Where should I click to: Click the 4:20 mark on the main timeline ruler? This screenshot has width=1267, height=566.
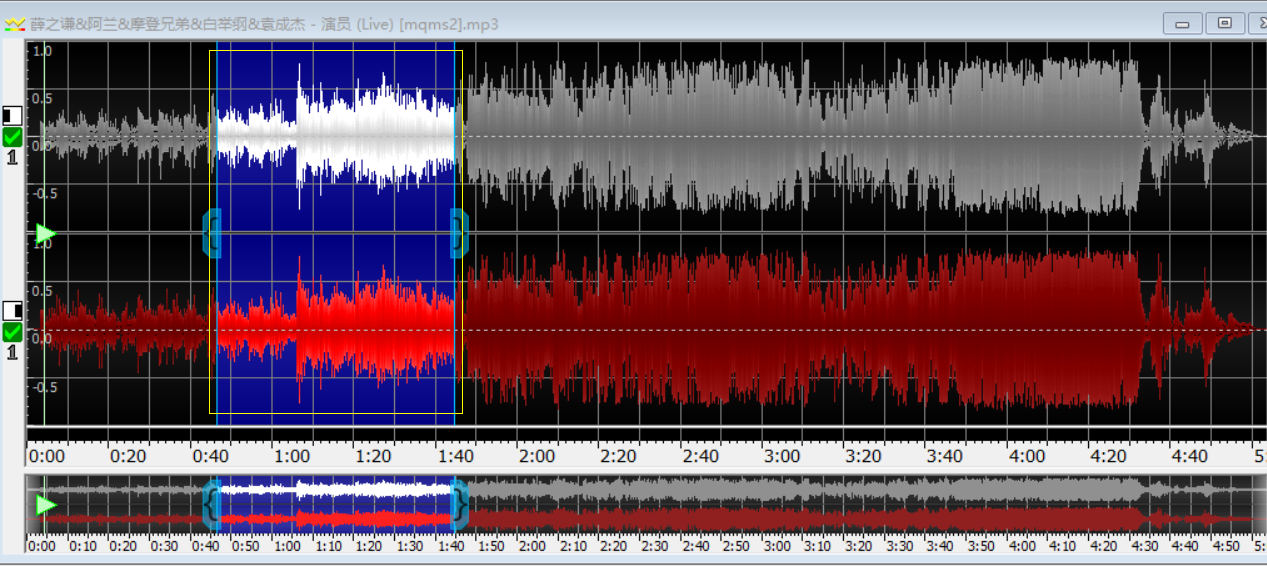(x=1109, y=456)
